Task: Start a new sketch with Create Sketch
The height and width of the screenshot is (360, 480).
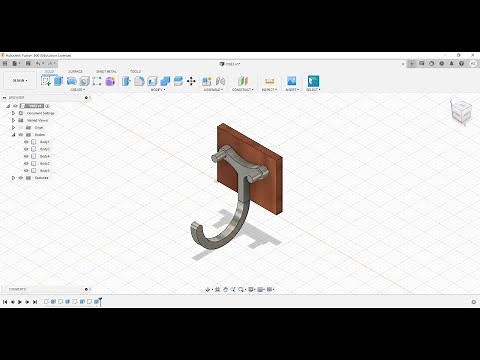Action: pos(46,81)
